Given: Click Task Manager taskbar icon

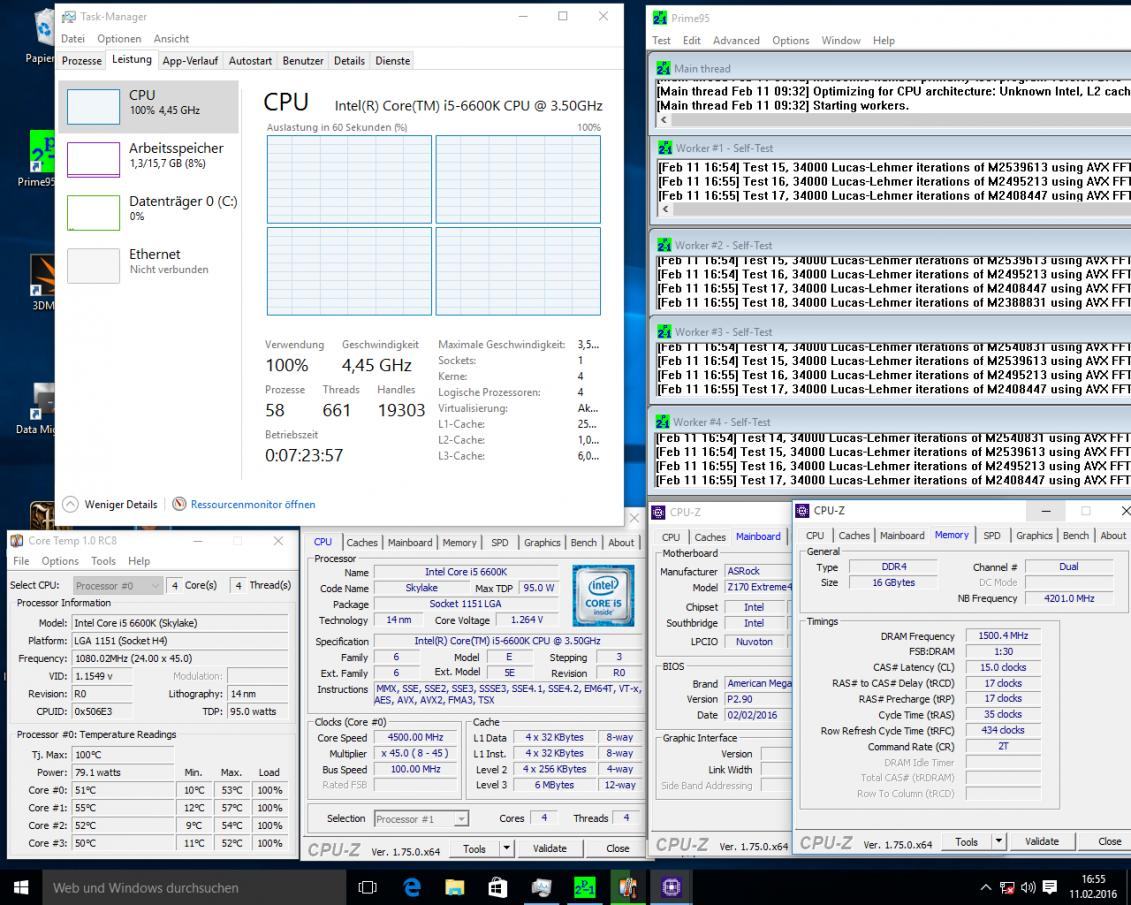Looking at the screenshot, I should pyautogui.click(x=541, y=888).
